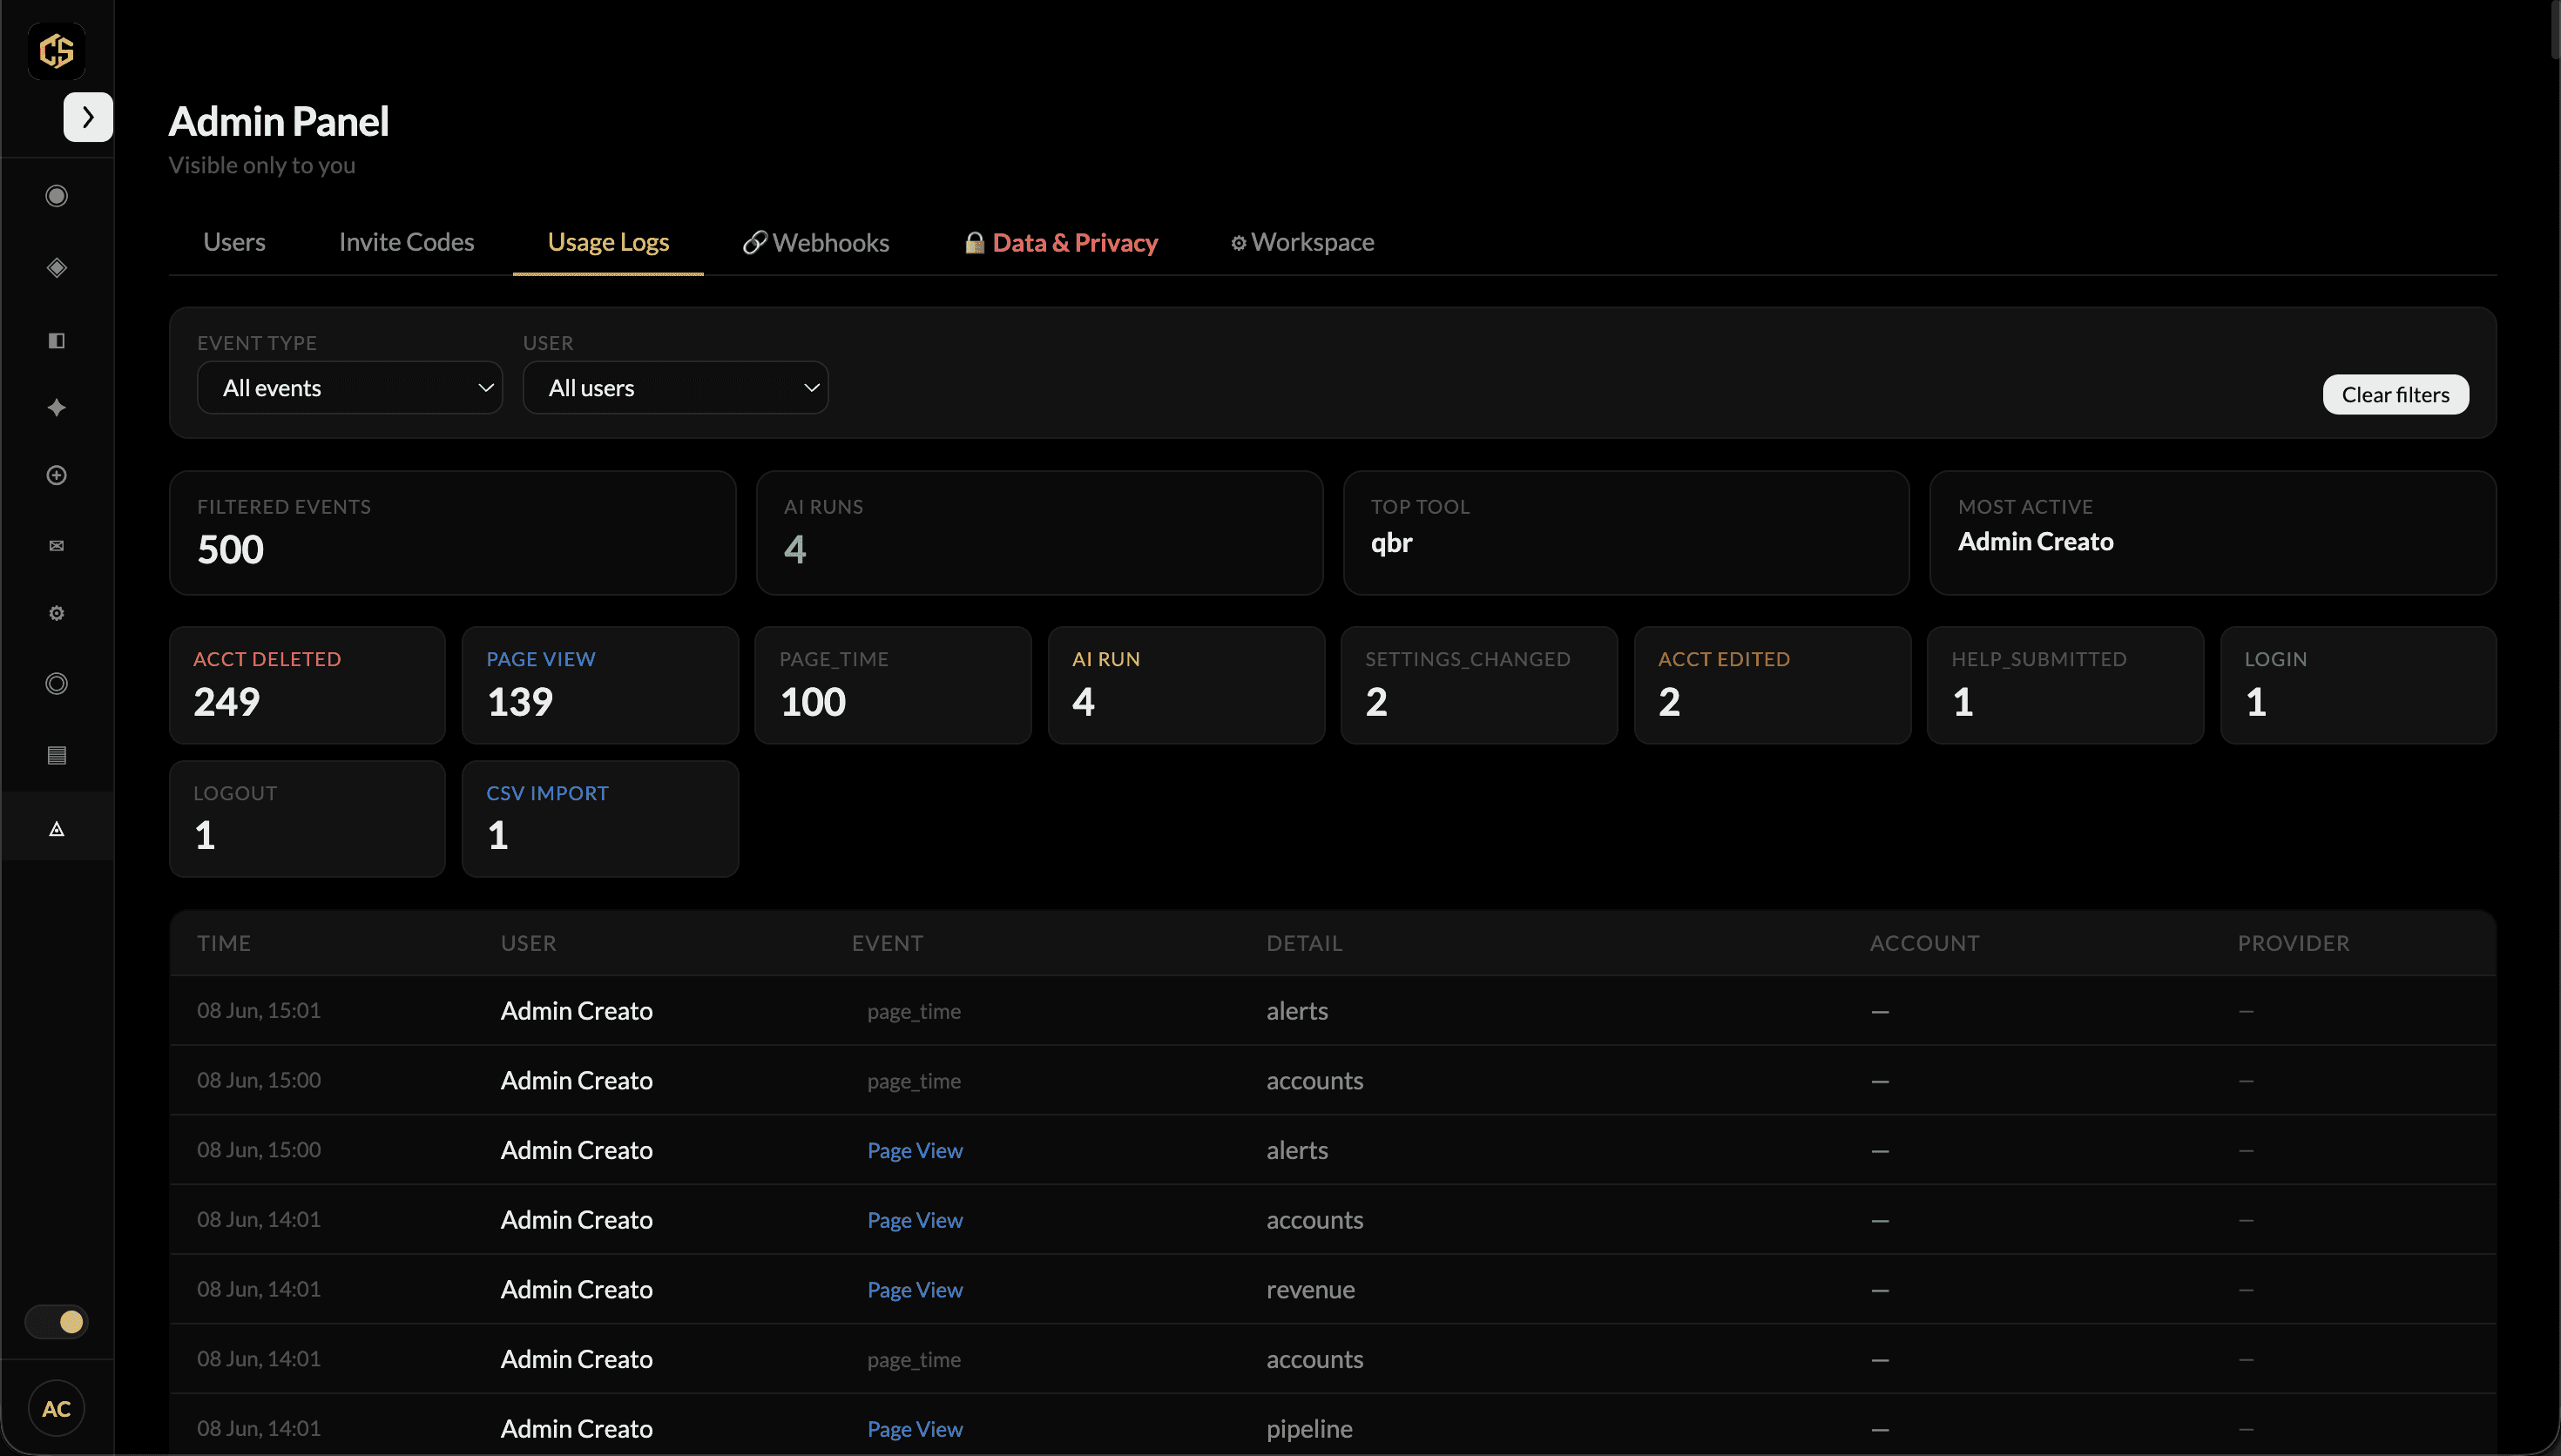
Task: Open the four-point sparkle sidebar icon
Action: click(x=57, y=407)
